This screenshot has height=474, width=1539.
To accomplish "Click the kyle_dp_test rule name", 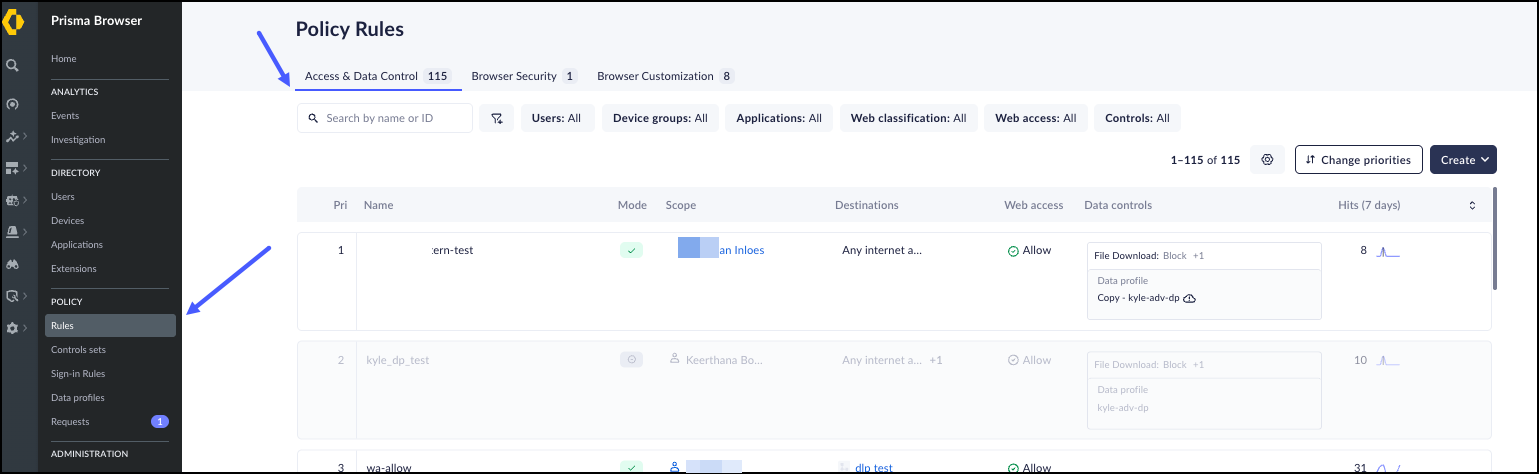I will tap(397, 360).
